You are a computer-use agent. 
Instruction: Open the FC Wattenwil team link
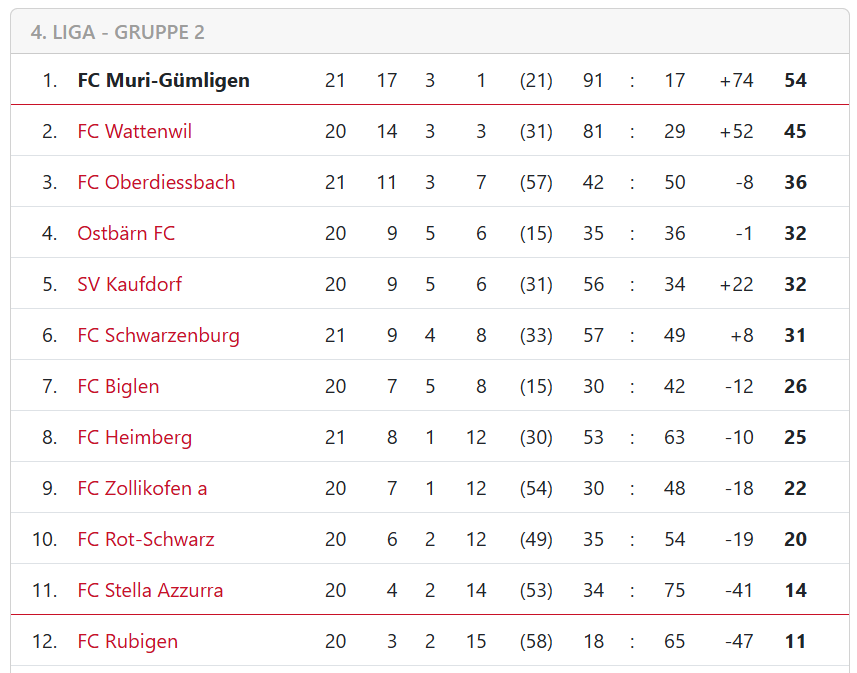tap(134, 131)
